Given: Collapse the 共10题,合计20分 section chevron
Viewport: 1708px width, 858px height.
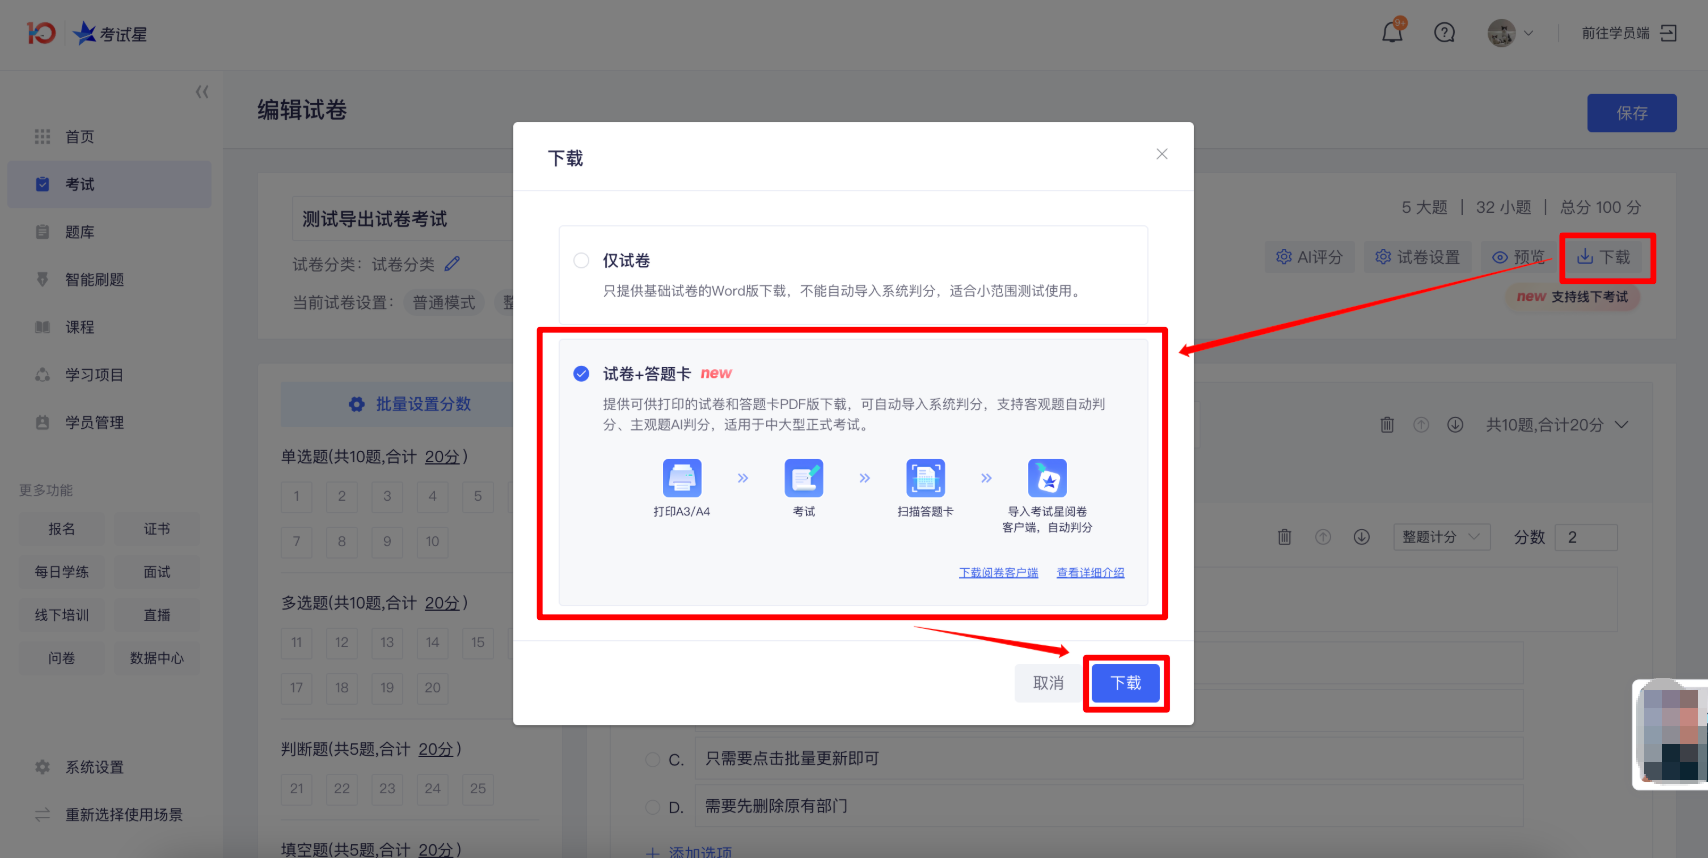Looking at the screenshot, I should [1622, 425].
